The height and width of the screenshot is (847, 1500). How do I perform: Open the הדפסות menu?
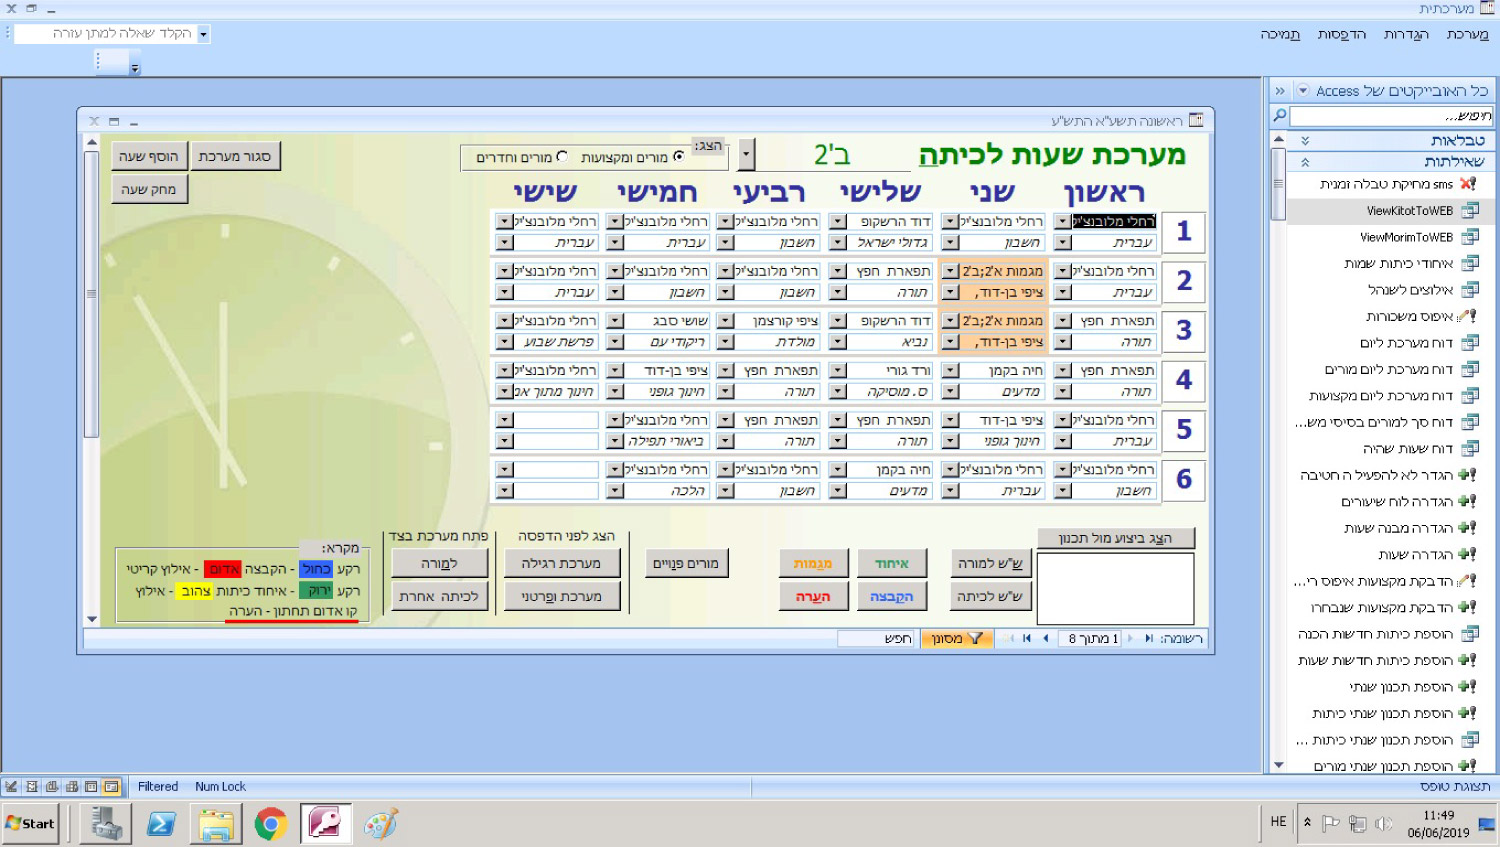point(1342,34)
